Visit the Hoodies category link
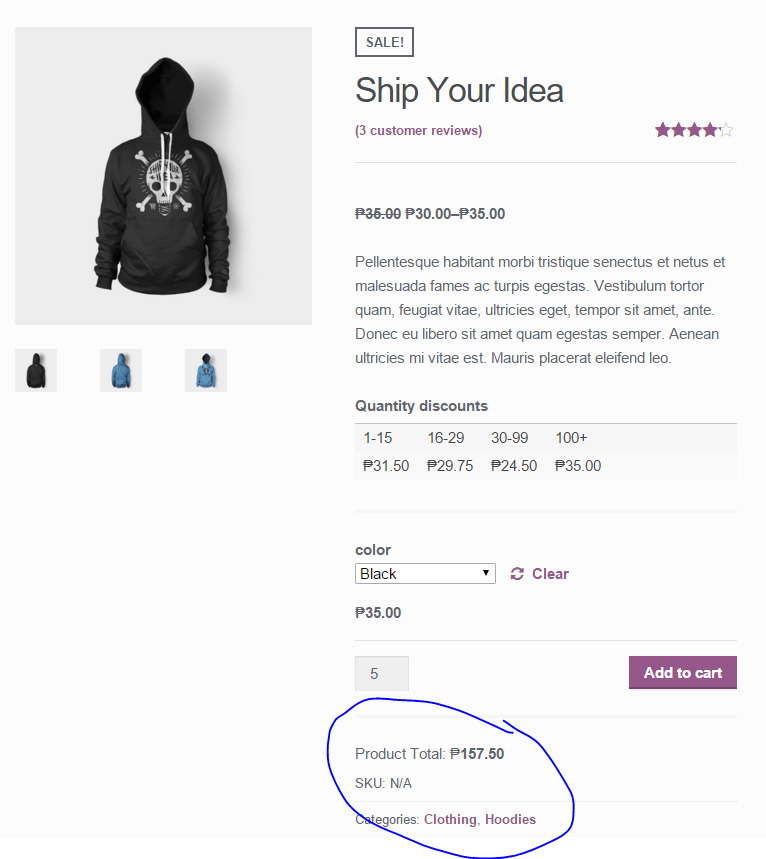This screenshot has height=859, width=766. 510,820
